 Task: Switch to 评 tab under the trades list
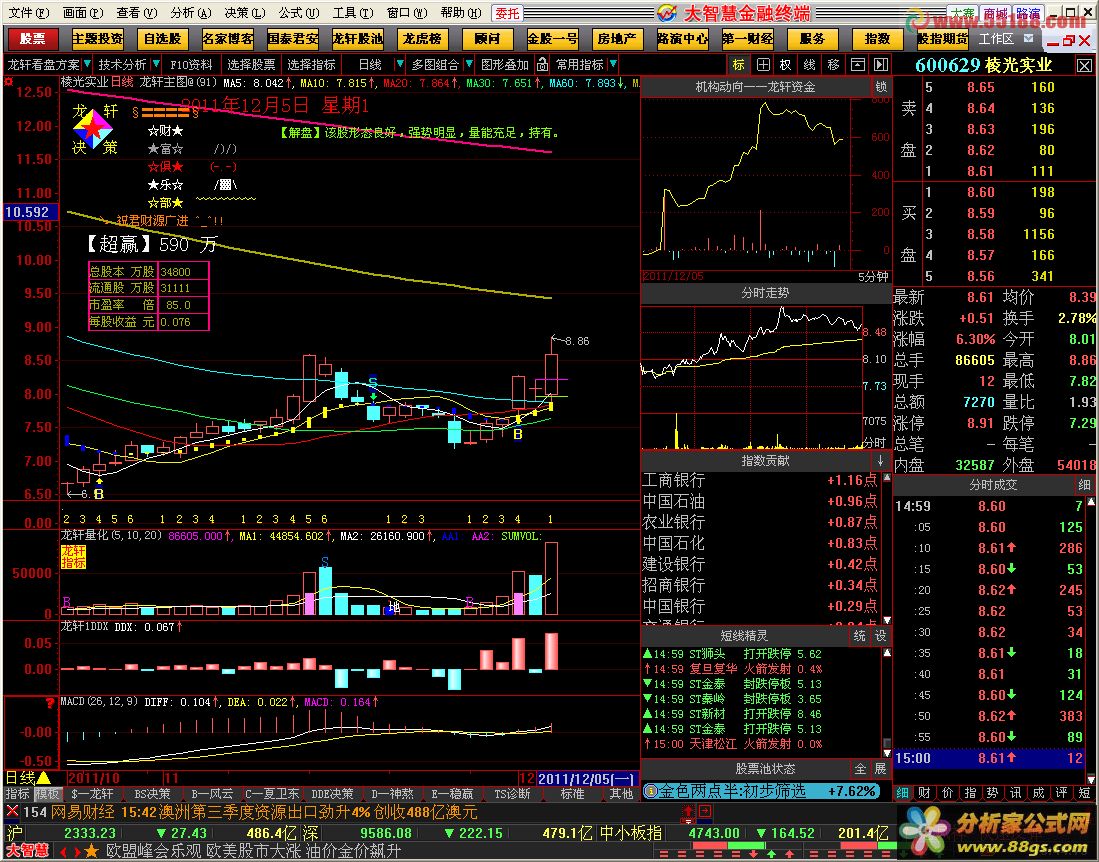pos(1061,793)
